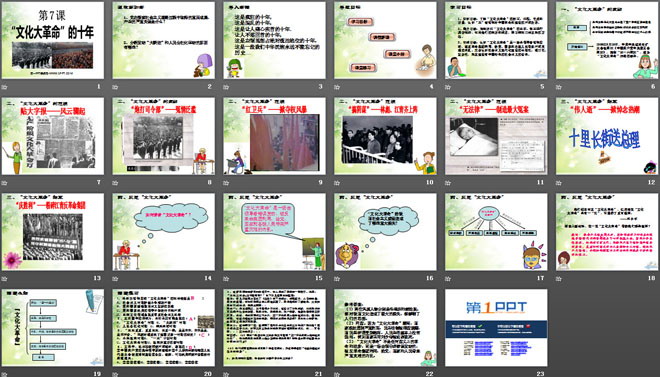Click animation star icon under slide 16
This screenshot has width=660, height=377.
337,279
